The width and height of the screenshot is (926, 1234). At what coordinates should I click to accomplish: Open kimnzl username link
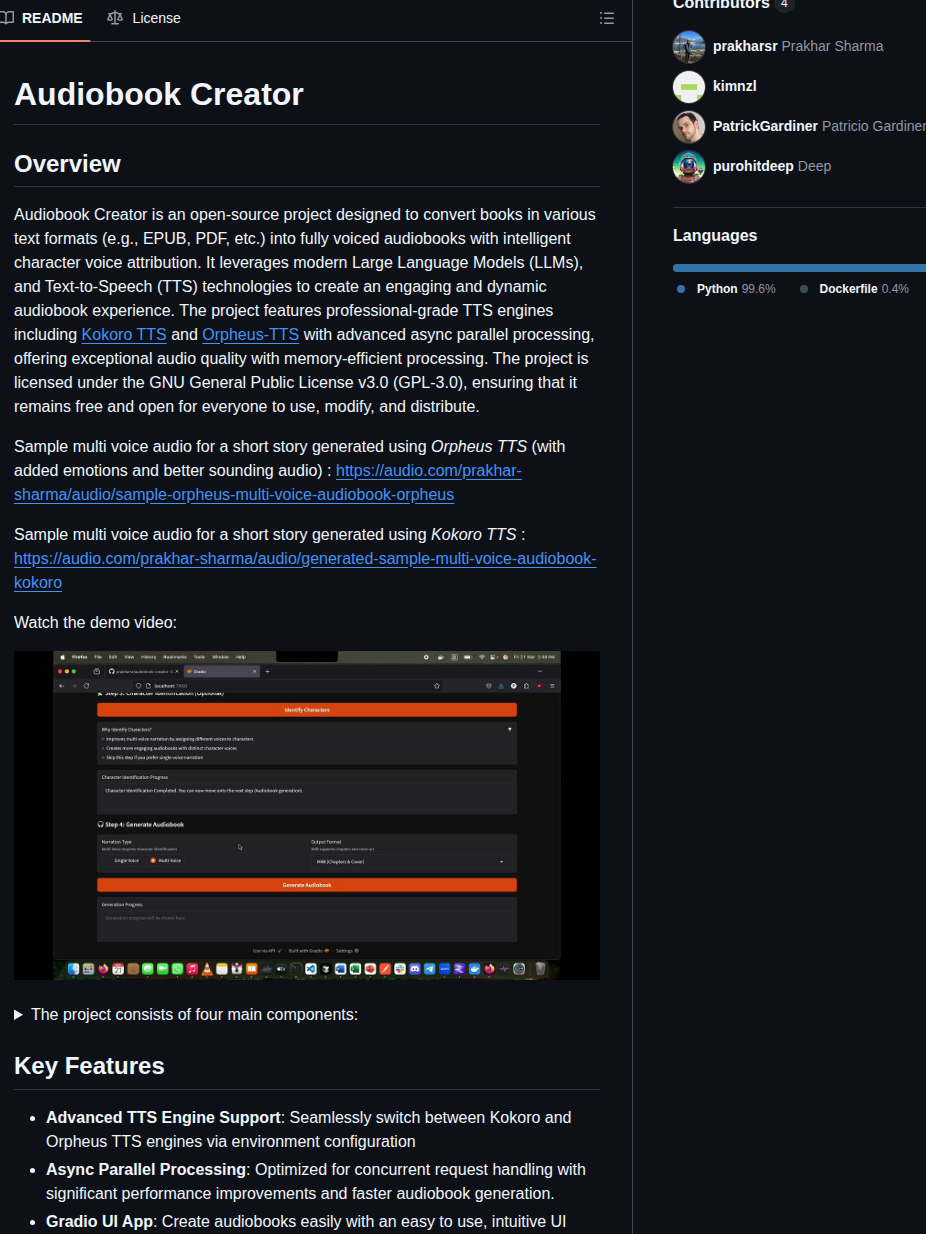[735, 86]
